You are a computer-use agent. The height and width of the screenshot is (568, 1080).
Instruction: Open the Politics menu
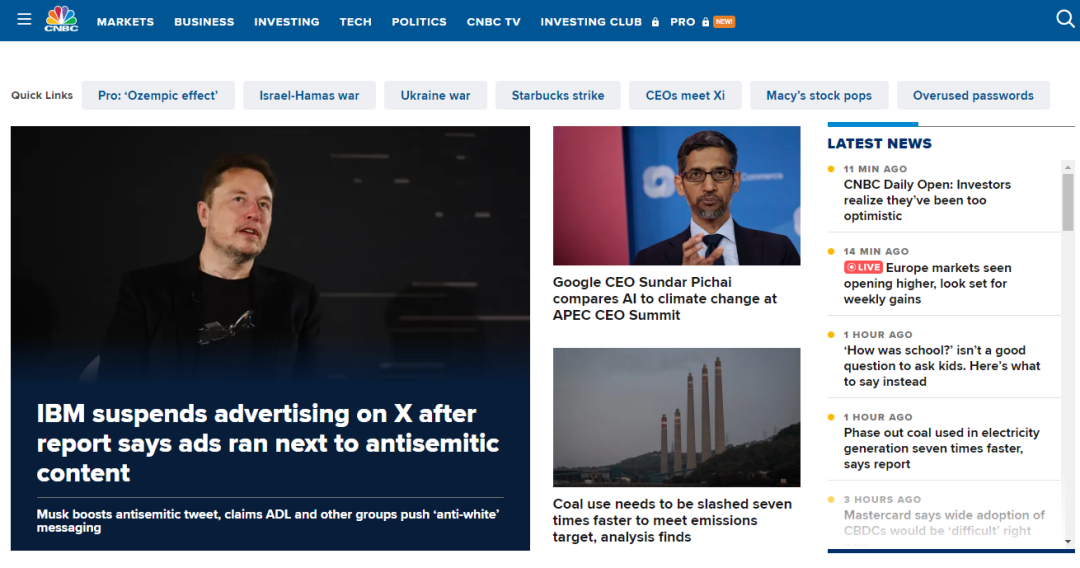(x=419, y=22)
